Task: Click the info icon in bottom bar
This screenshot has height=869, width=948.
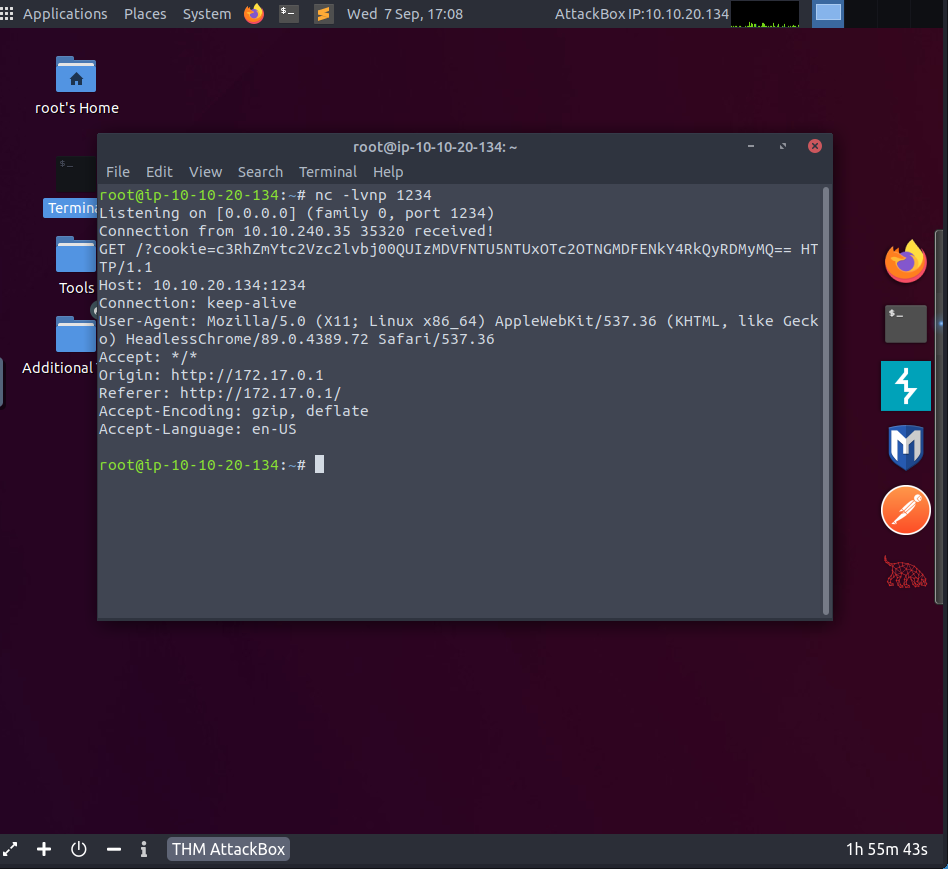Action: [x=144, y=849]
